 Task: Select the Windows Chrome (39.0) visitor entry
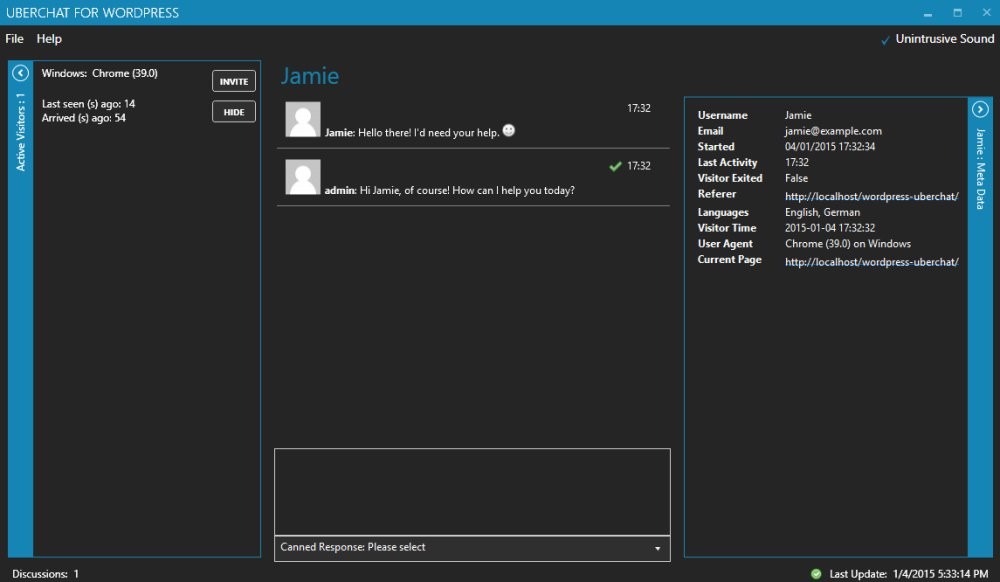(x=100, y=74)
